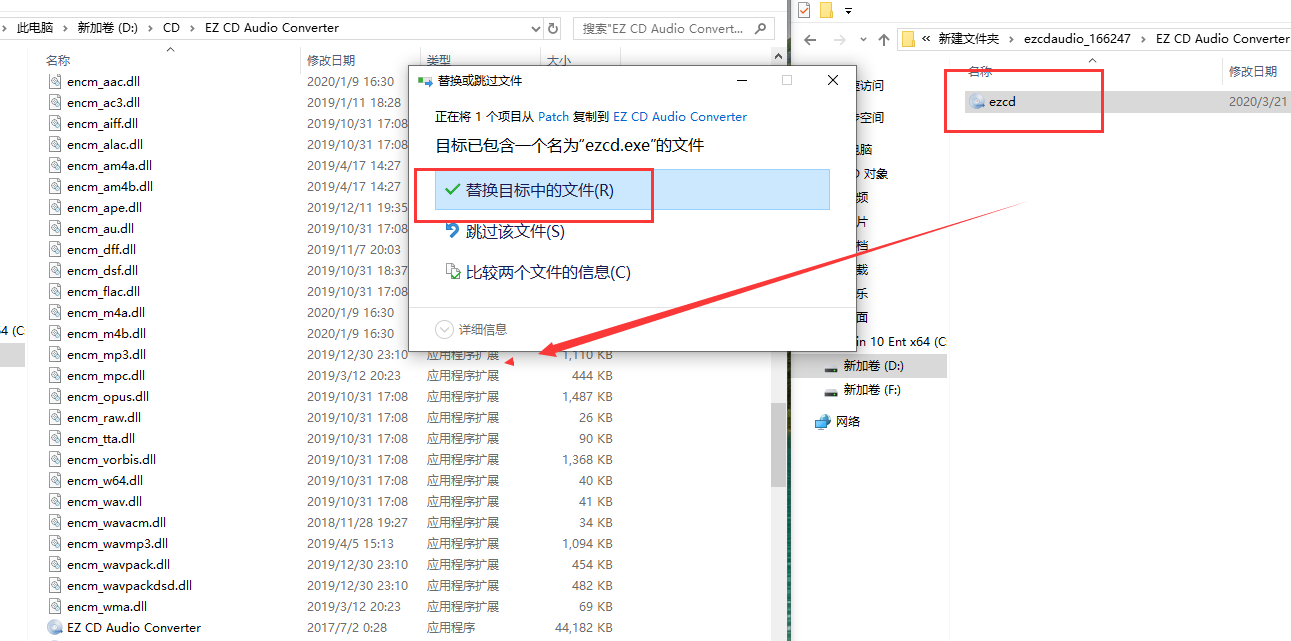Screen dimensions: 1291x641
Task: Select 新加卷 (F:) drive in right navigation pane
Action: (871, 390)
